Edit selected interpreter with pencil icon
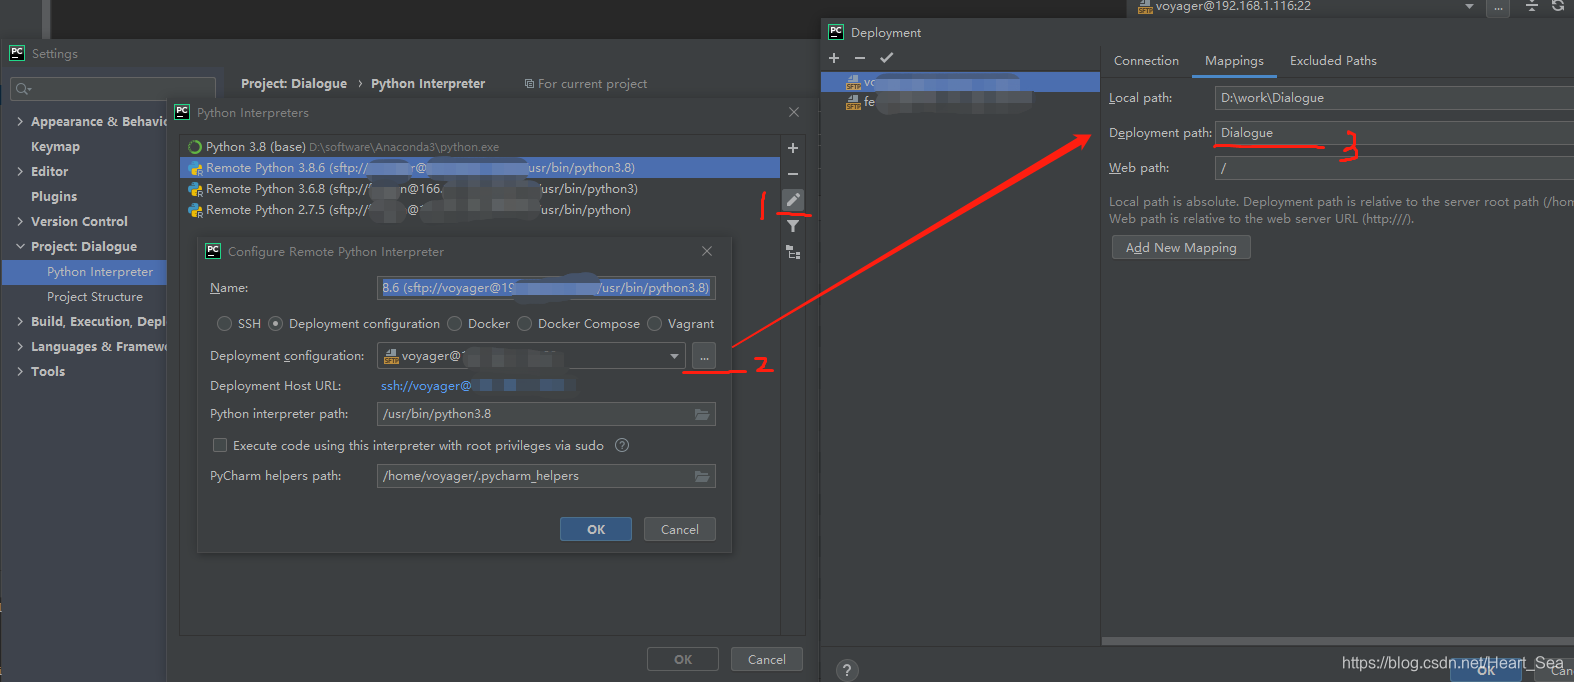Viewport: 1574px width, 682px height. (793, 200)
